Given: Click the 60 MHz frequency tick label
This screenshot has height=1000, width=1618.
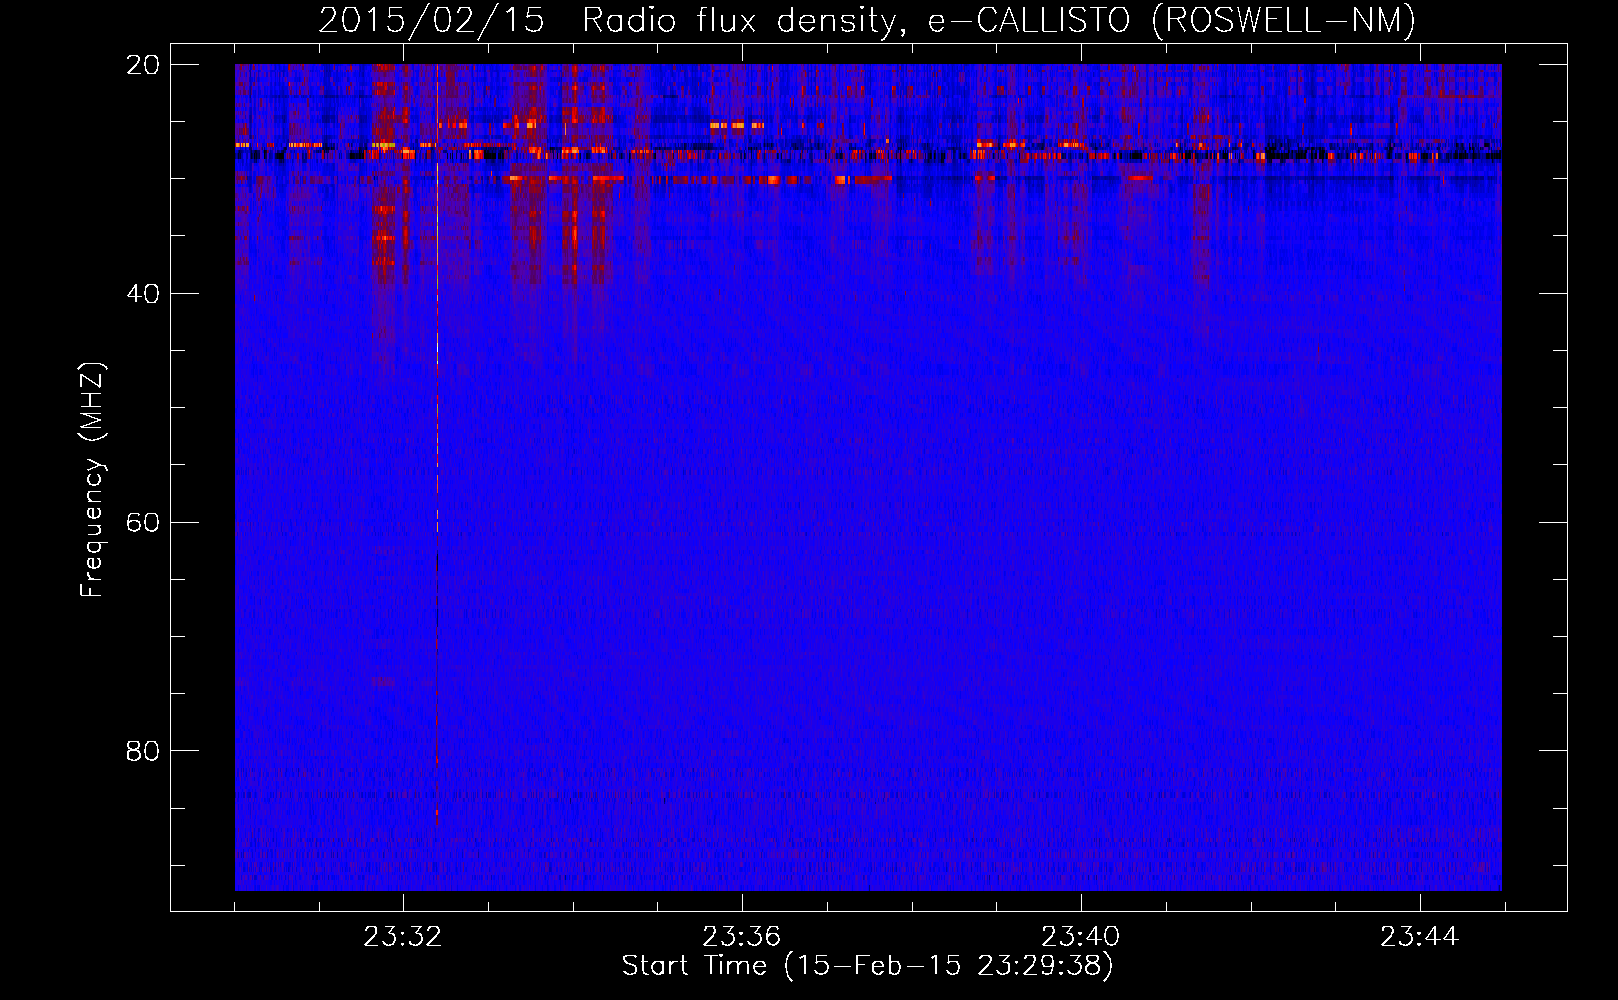Looking at the screenshot, I should click(x=143, y=522).
